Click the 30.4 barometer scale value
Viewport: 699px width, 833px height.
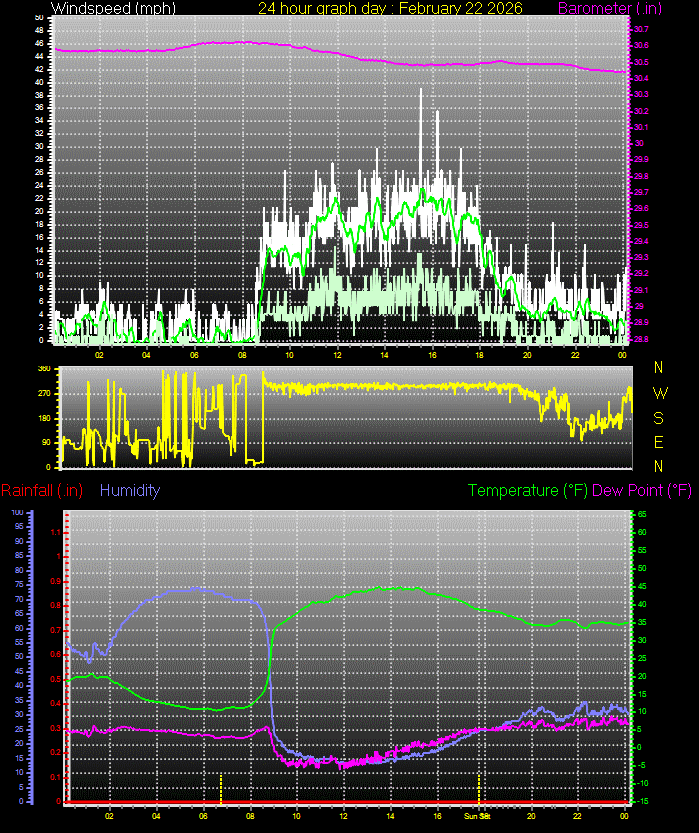pyautogui.click(x=641, y=78)
